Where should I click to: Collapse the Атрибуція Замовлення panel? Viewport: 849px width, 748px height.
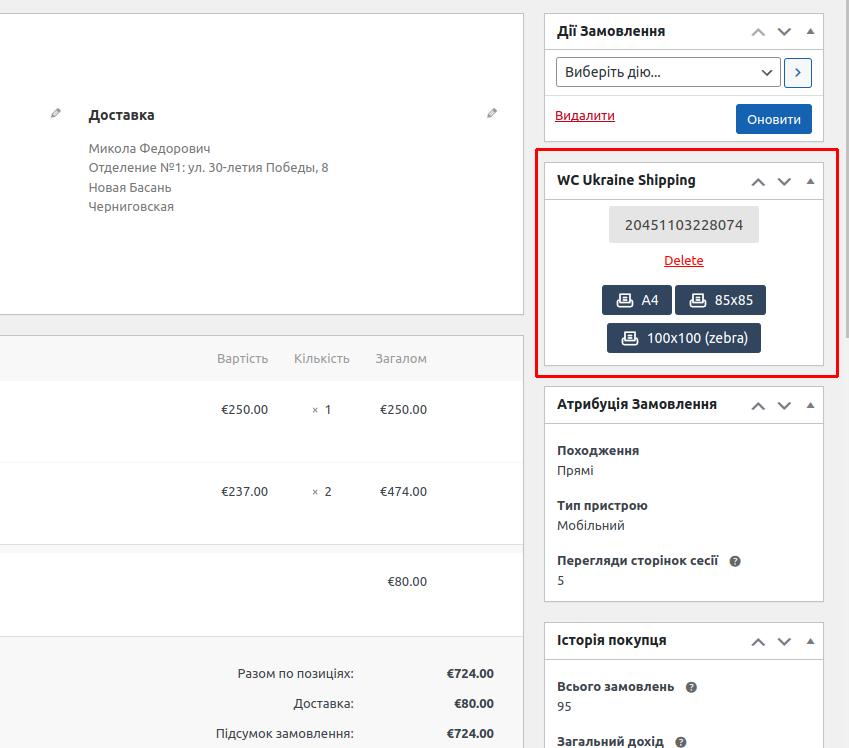[x=810, y=405]
